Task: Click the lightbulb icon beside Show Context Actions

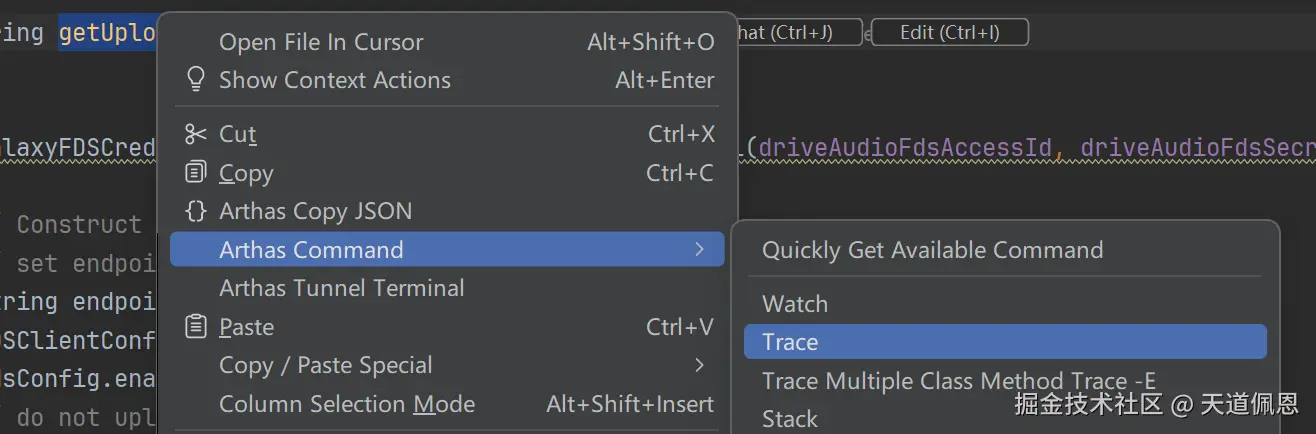Action: tap(196, 80)
